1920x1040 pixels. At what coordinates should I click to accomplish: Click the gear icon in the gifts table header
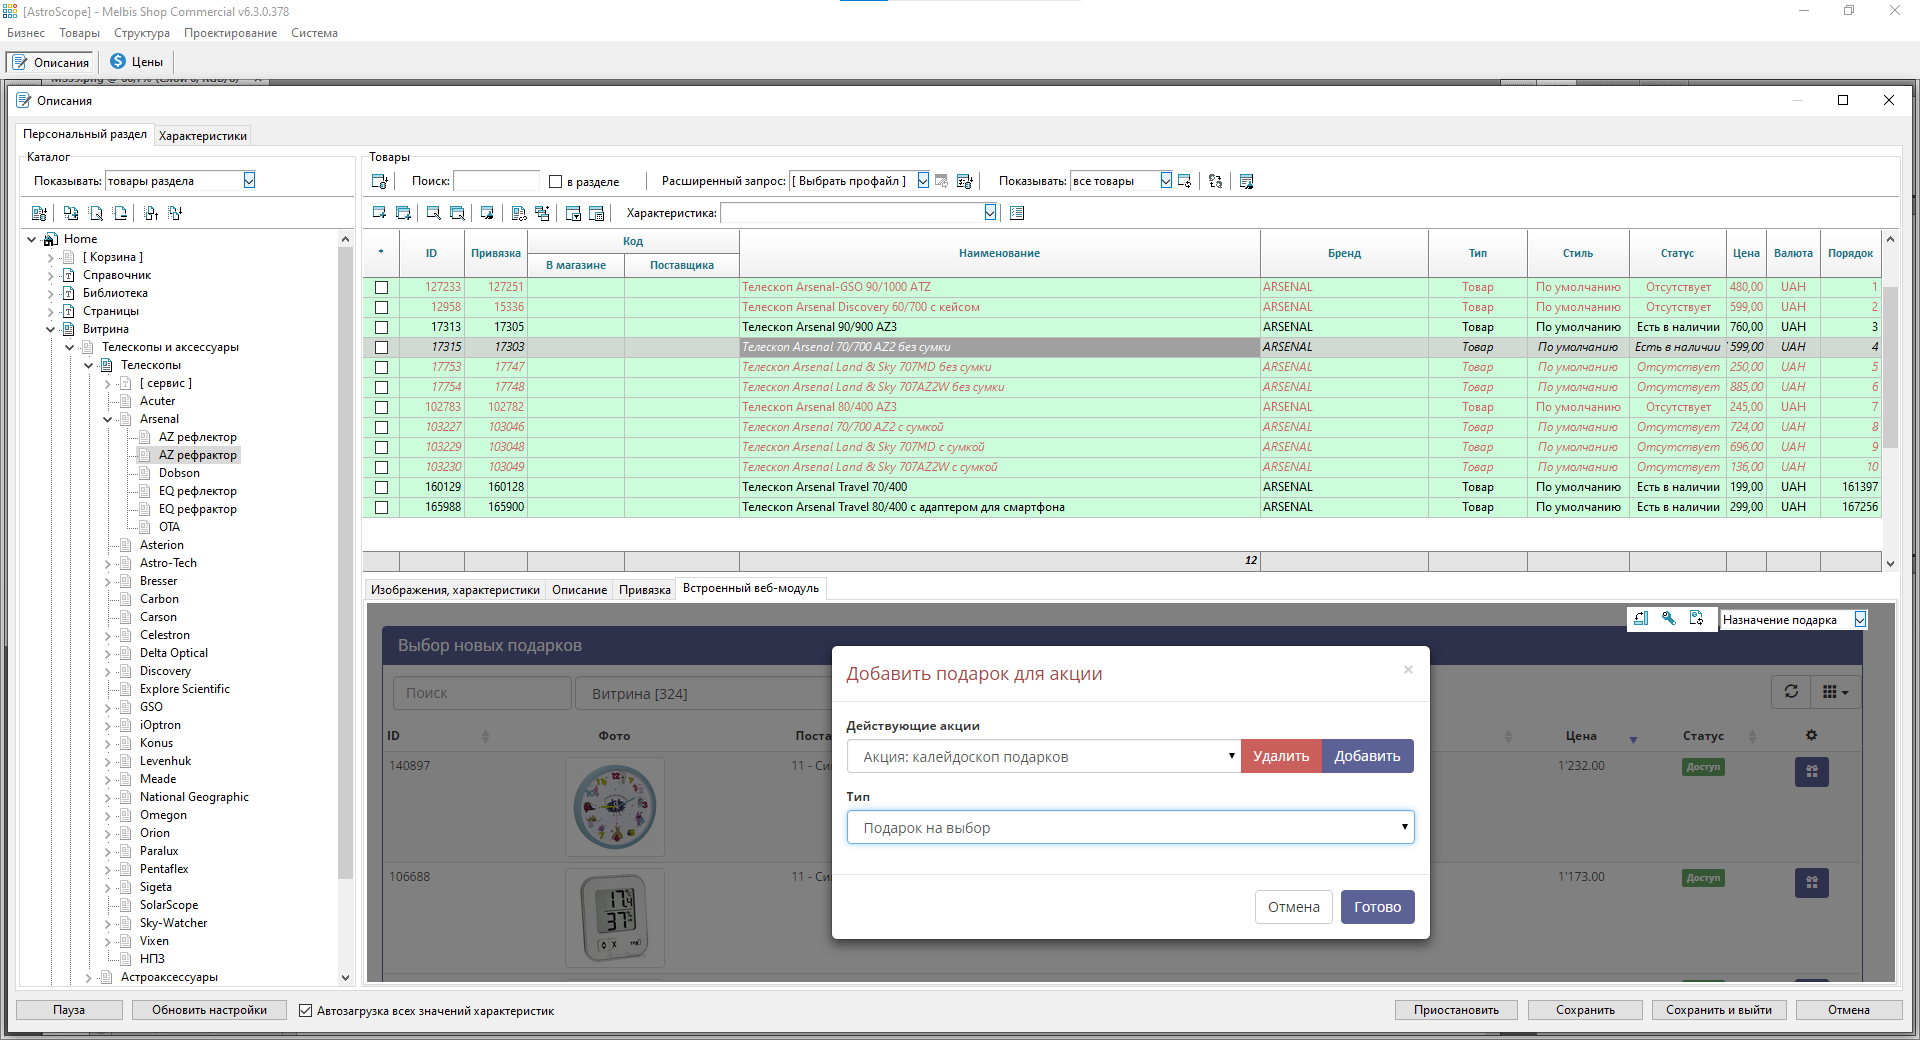coord(1811,735)
